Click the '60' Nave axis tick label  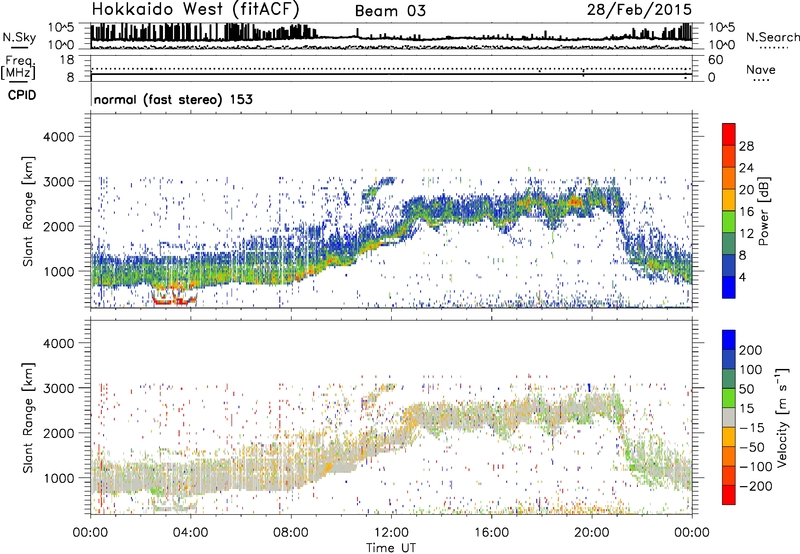[715, 60]
